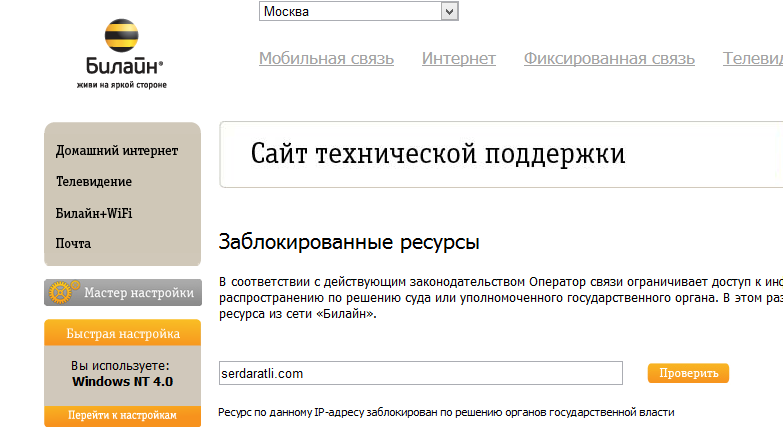Click the Быстрая настройка header

[123, 333]
